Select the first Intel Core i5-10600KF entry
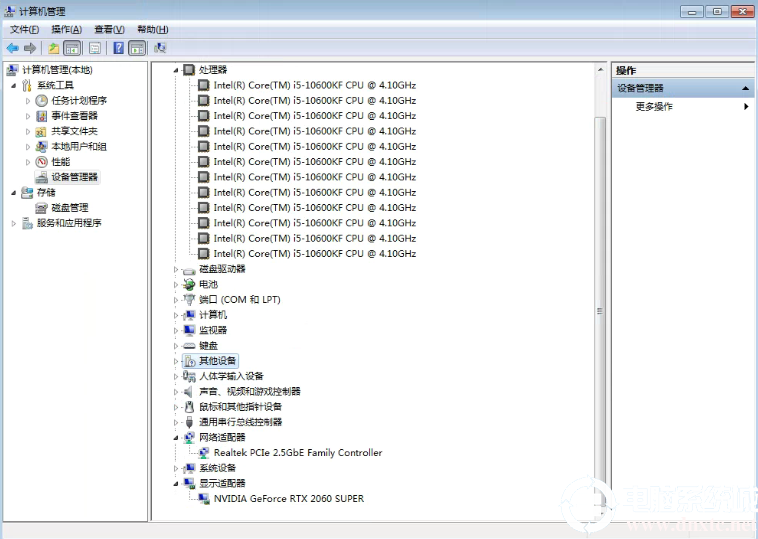 pyautogui.click(x=315, y=86)
